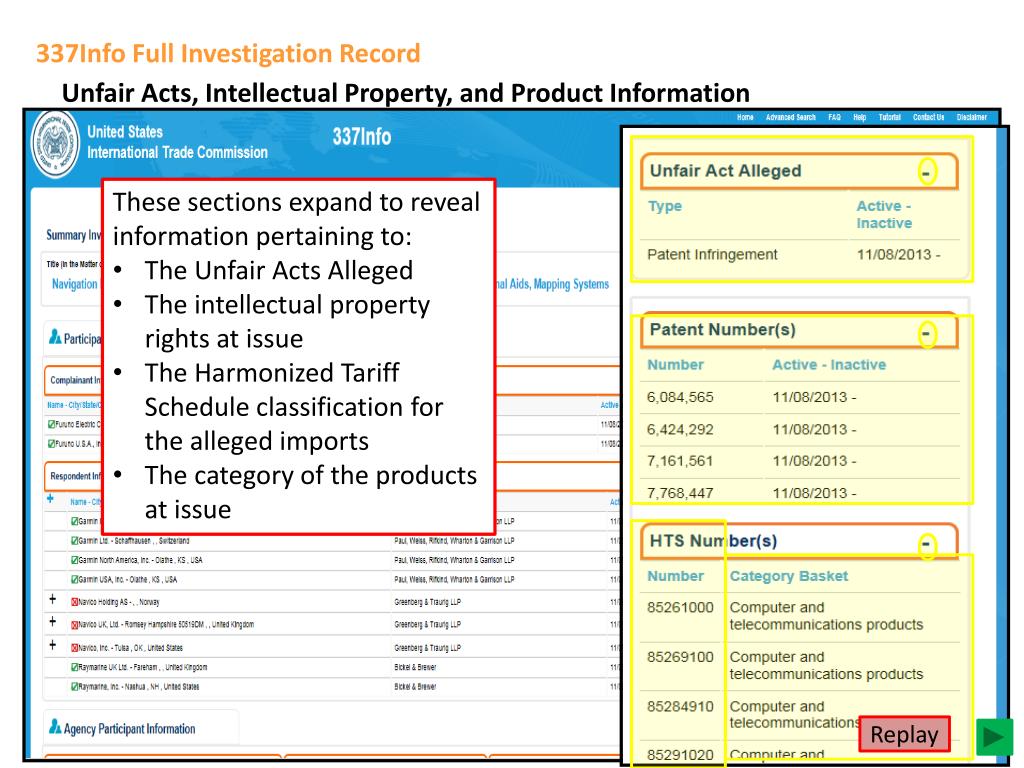Screen dimensions: 1024x768
Task: Click the green play arrow button
Action: (x=995, y=737)
